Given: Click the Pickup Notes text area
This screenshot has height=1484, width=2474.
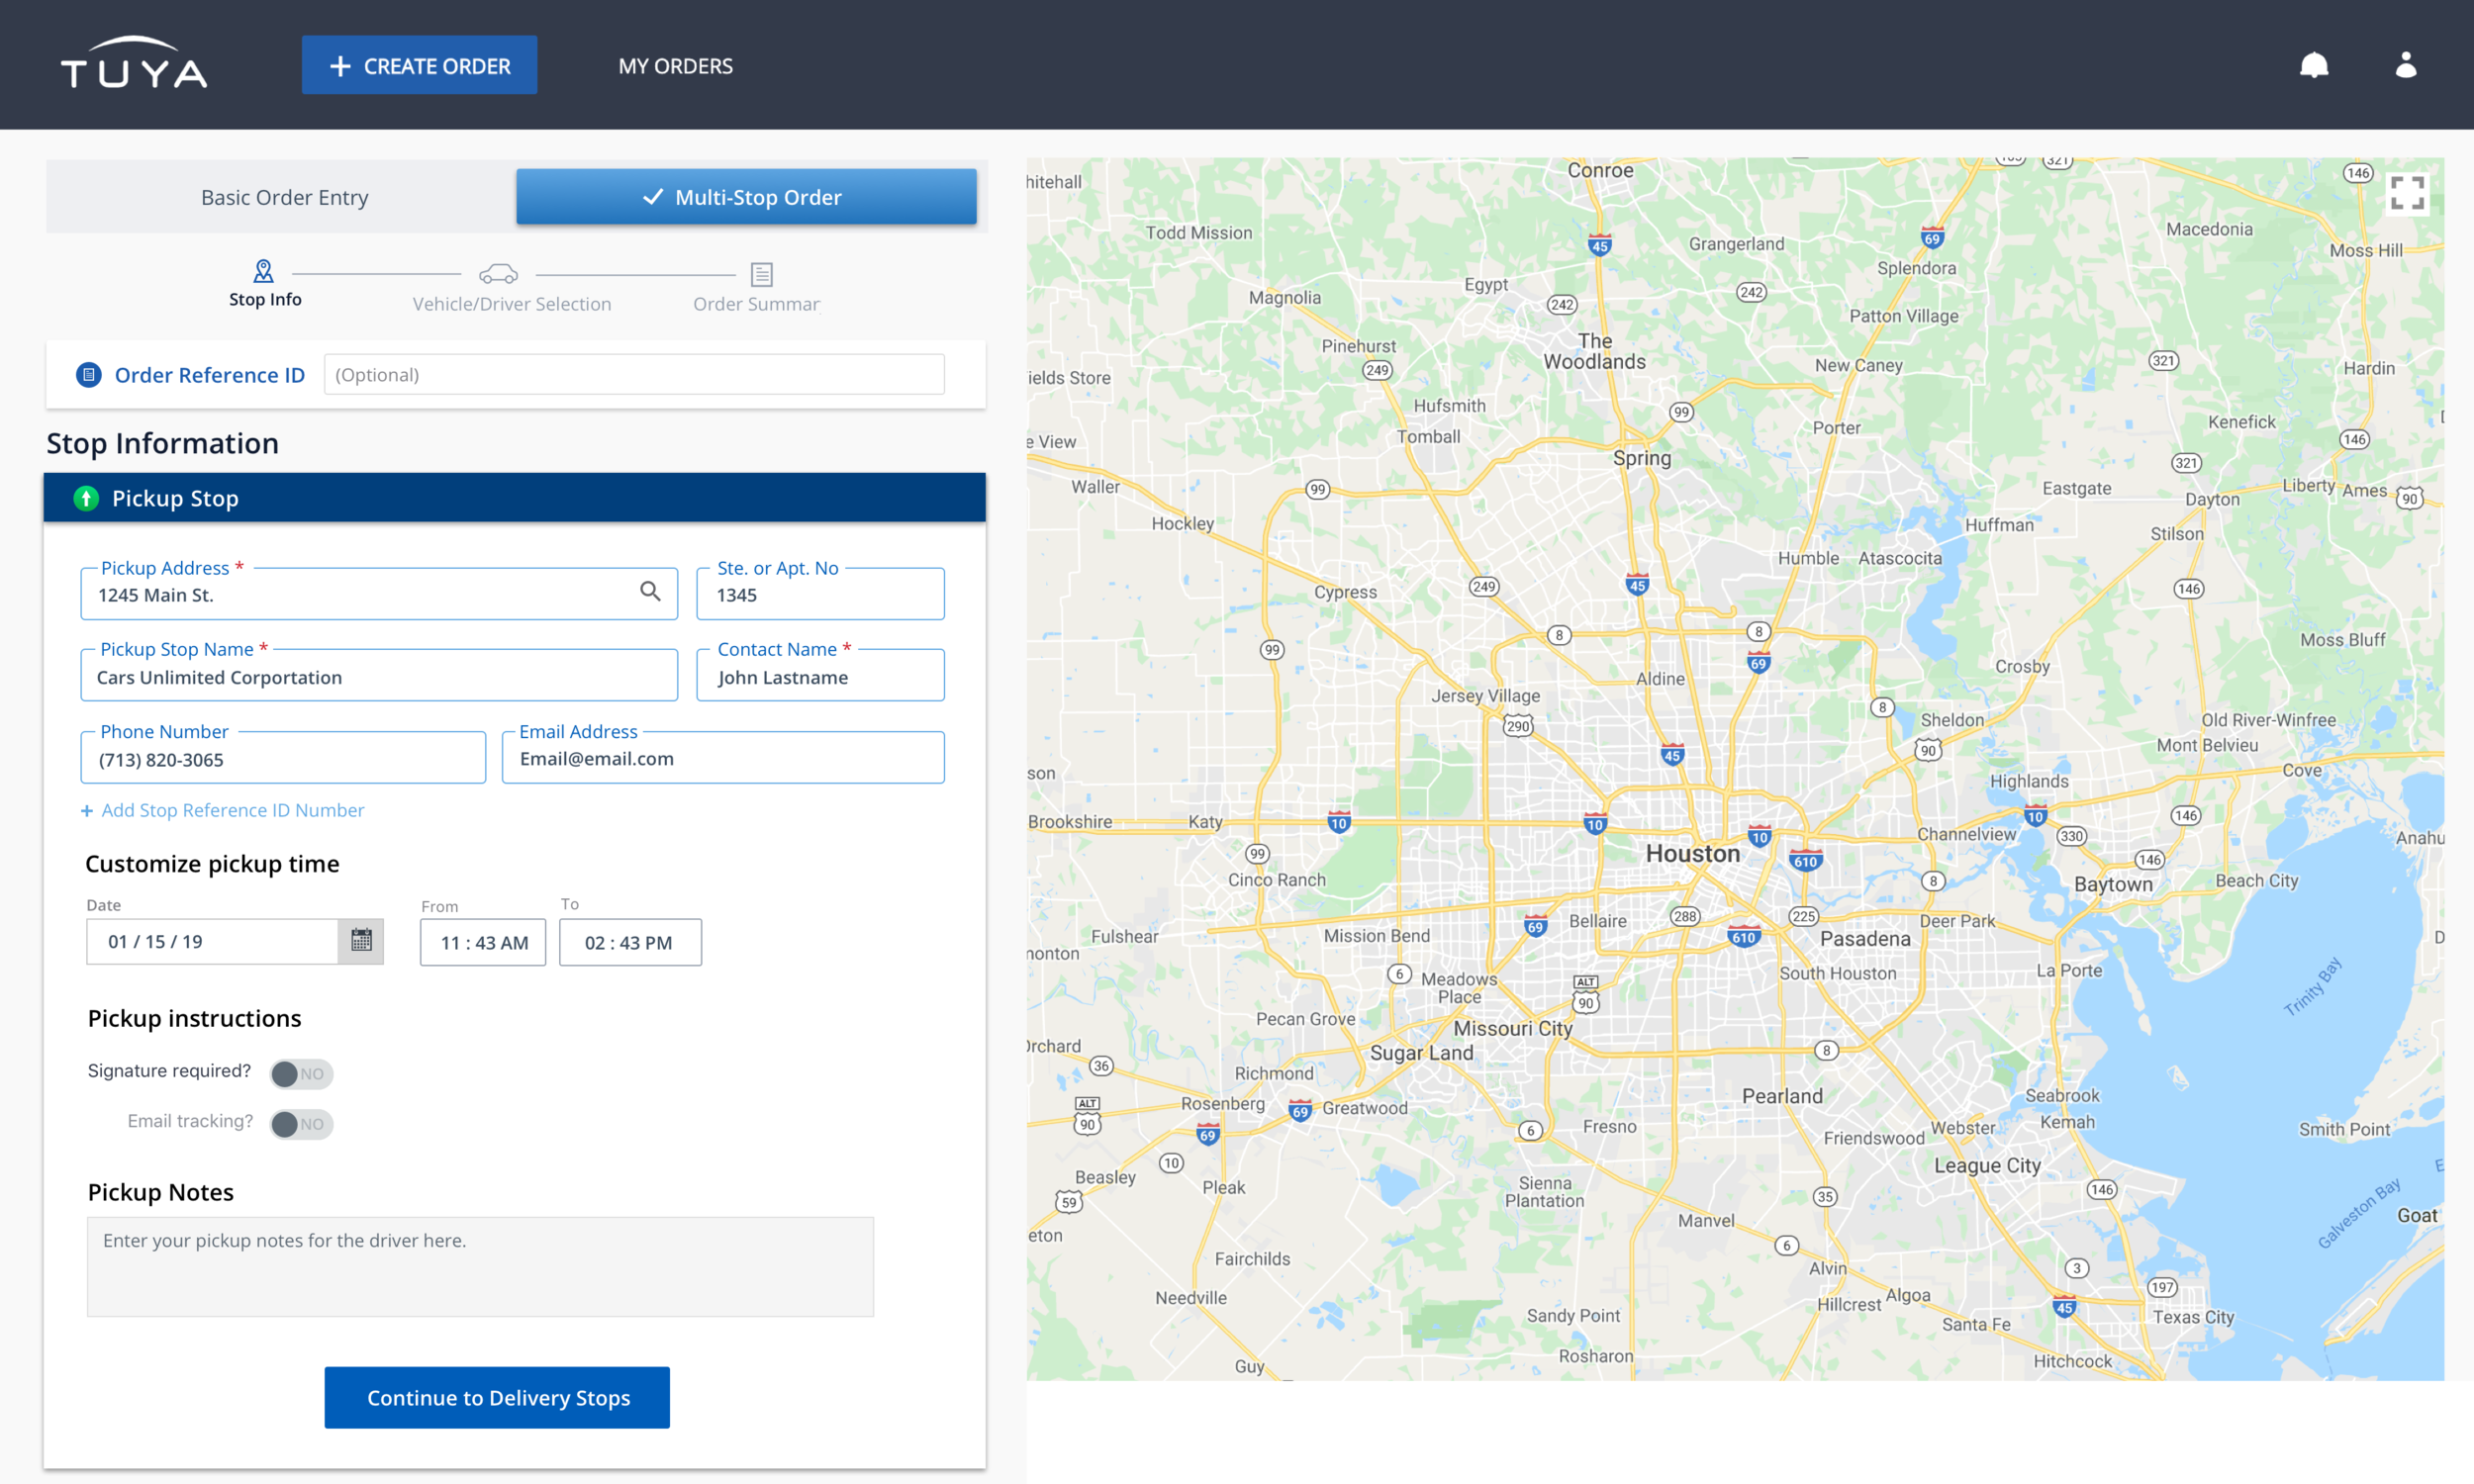Looking at the screenshot, I should pos(480,1267).
